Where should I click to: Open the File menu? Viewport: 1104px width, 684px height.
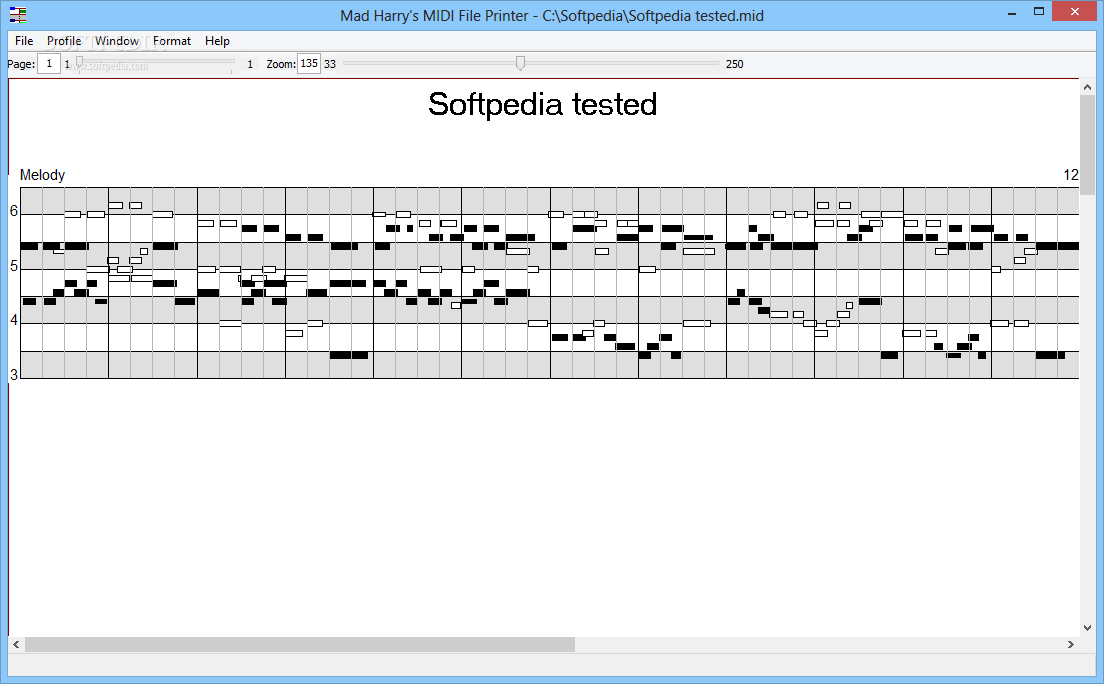tap(23, 41)
